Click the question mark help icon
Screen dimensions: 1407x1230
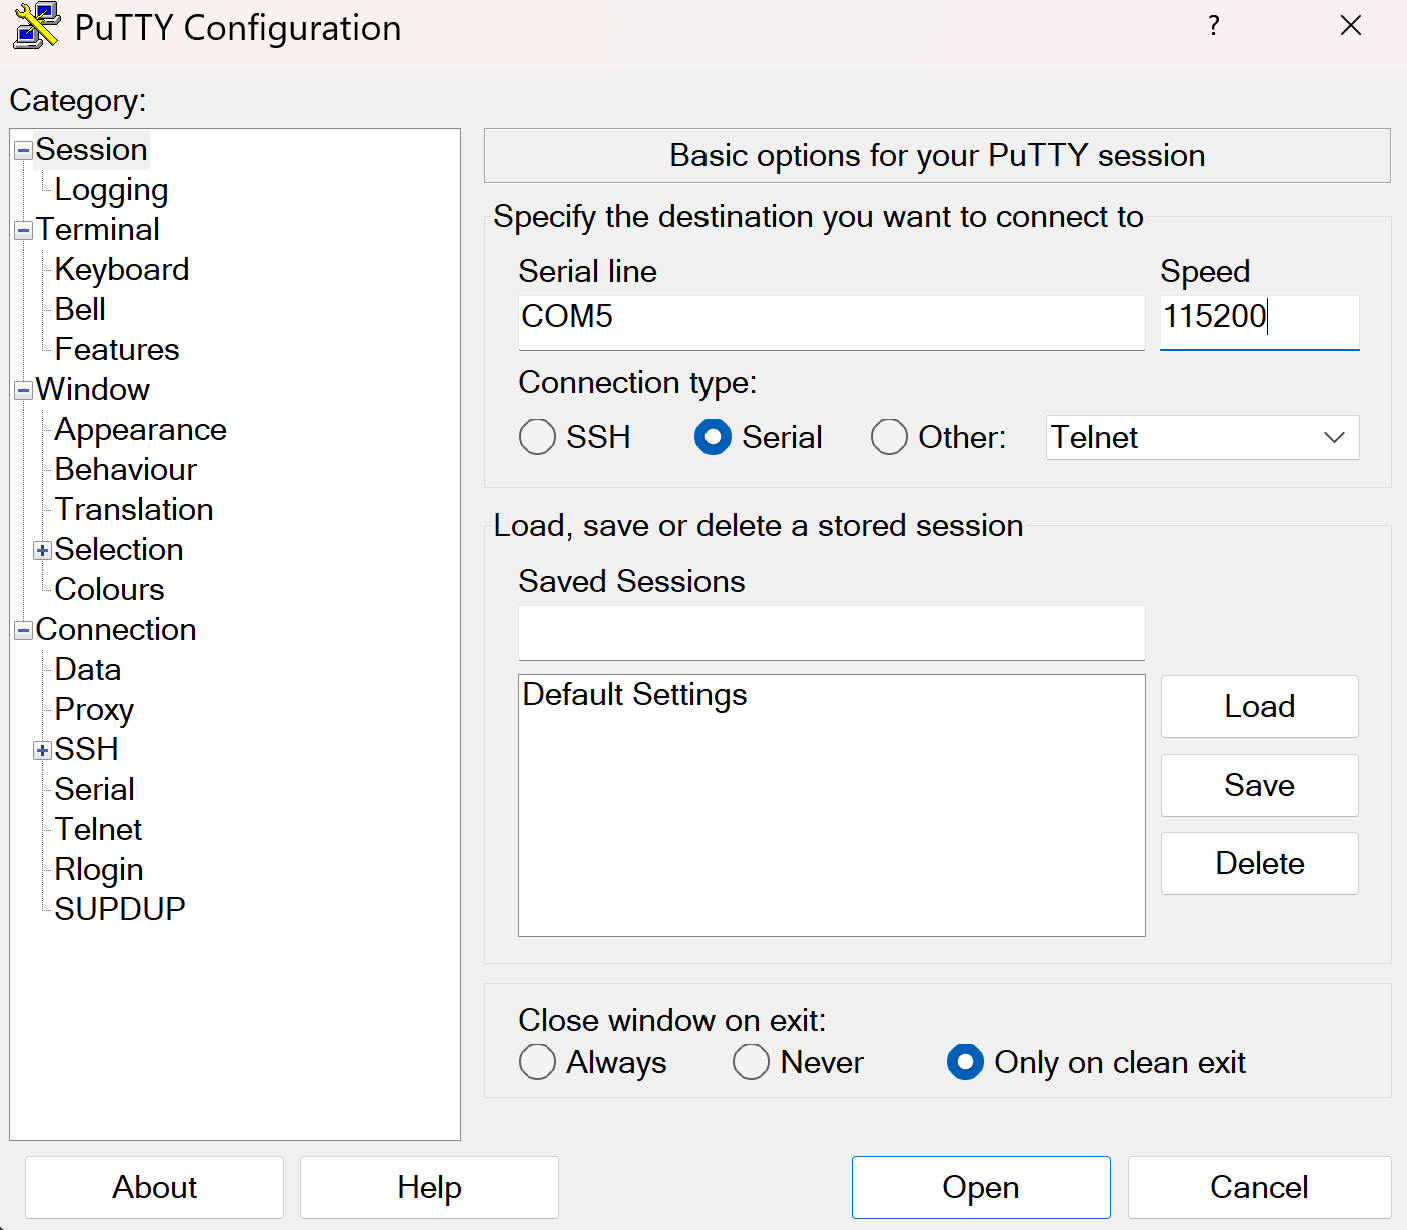click(x=1213, y=26)
